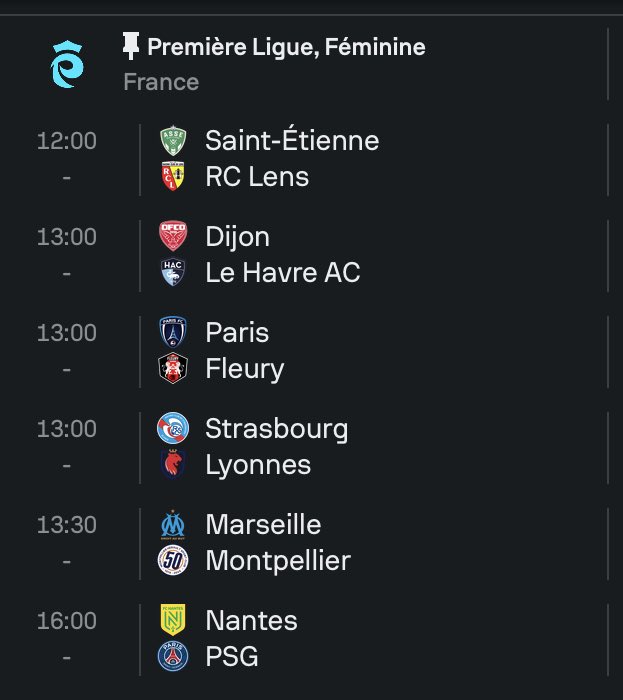
Task: Click the Marseille club crest
Action: tap(173, 525)
